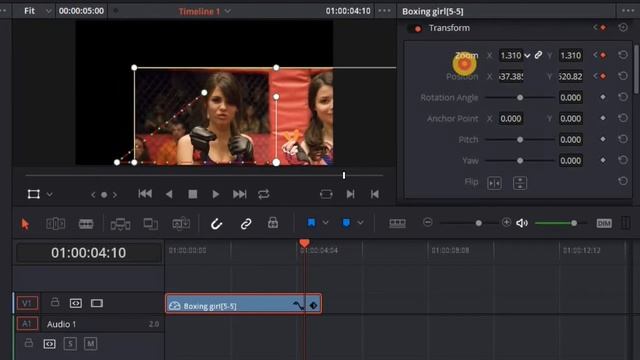640x360 pixels.
Task: Toggle Linked Selection chain icon
Action: pyautogui.click(x=246, y=224)
